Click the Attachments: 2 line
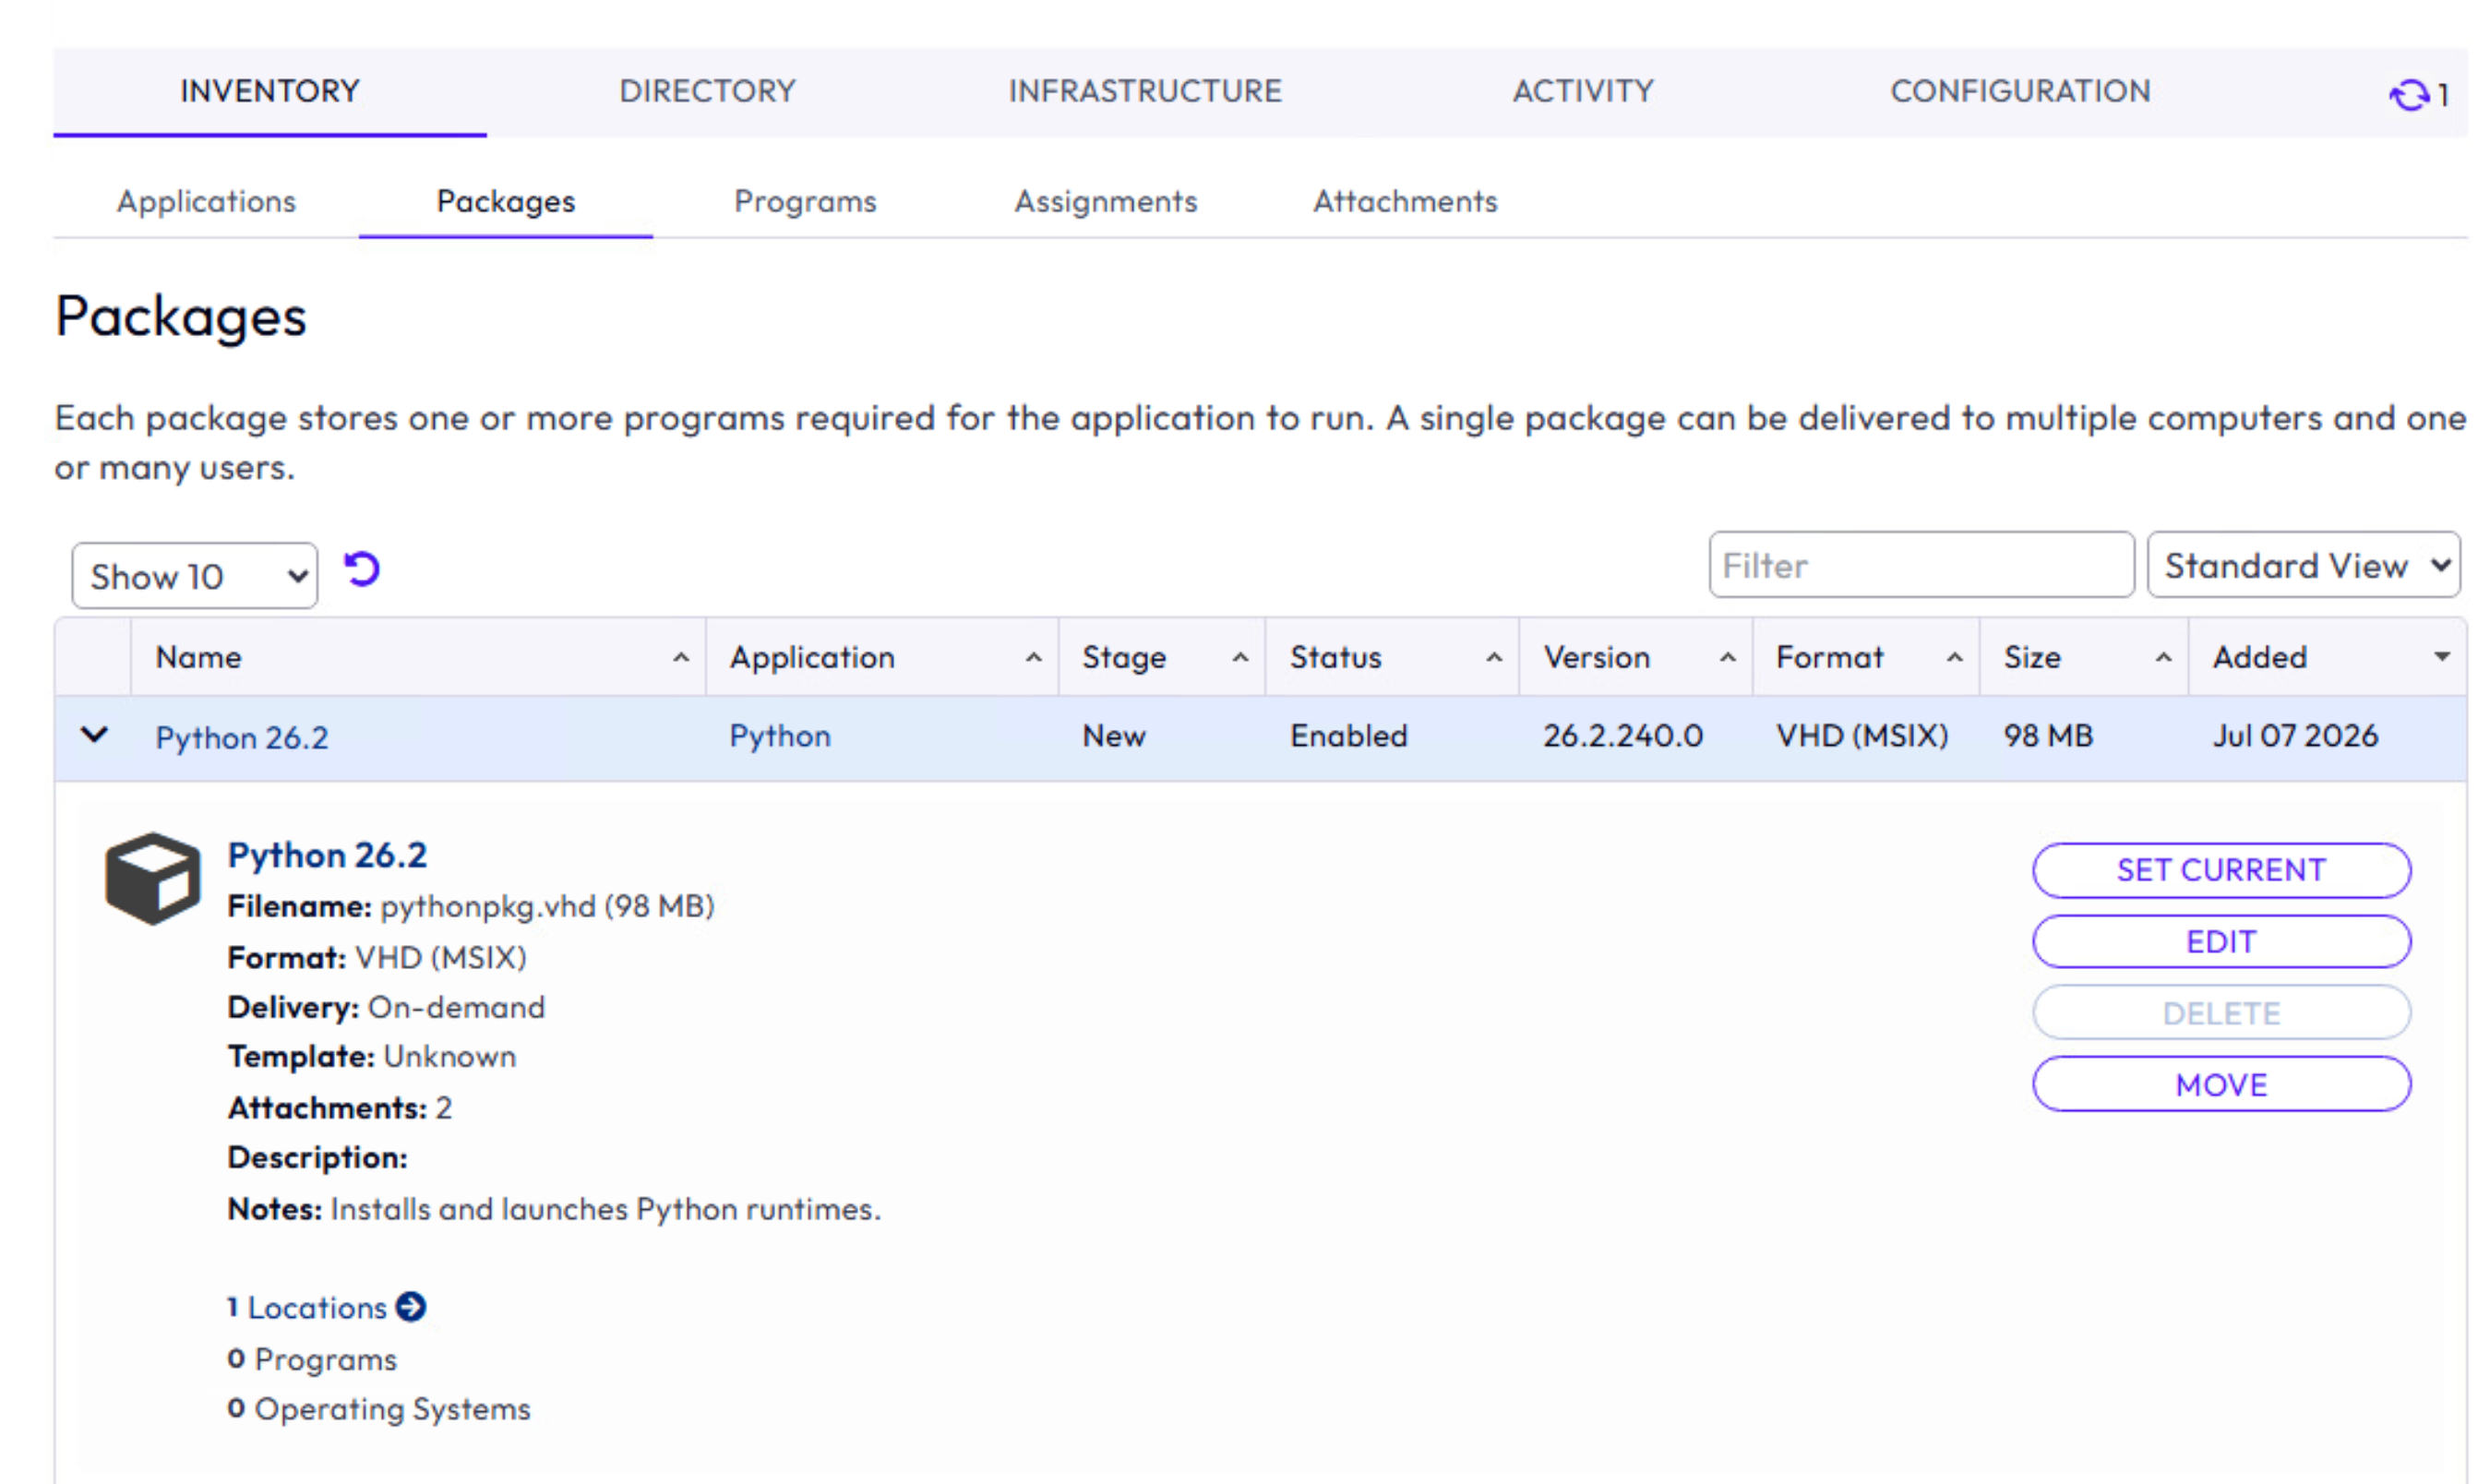Viewport: 2490px width, 1484px height. pyautogui.click(x=340, y=1108)
